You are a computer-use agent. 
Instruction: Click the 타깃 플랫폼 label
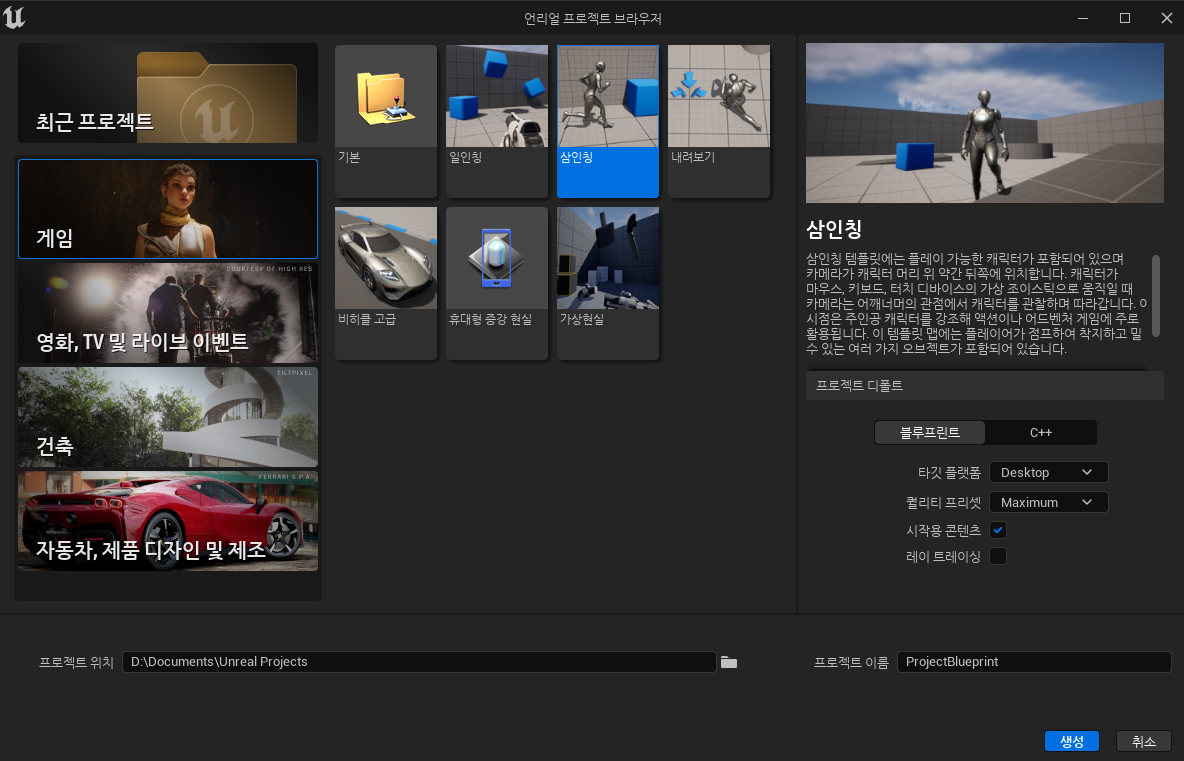[x=948, y=473]
